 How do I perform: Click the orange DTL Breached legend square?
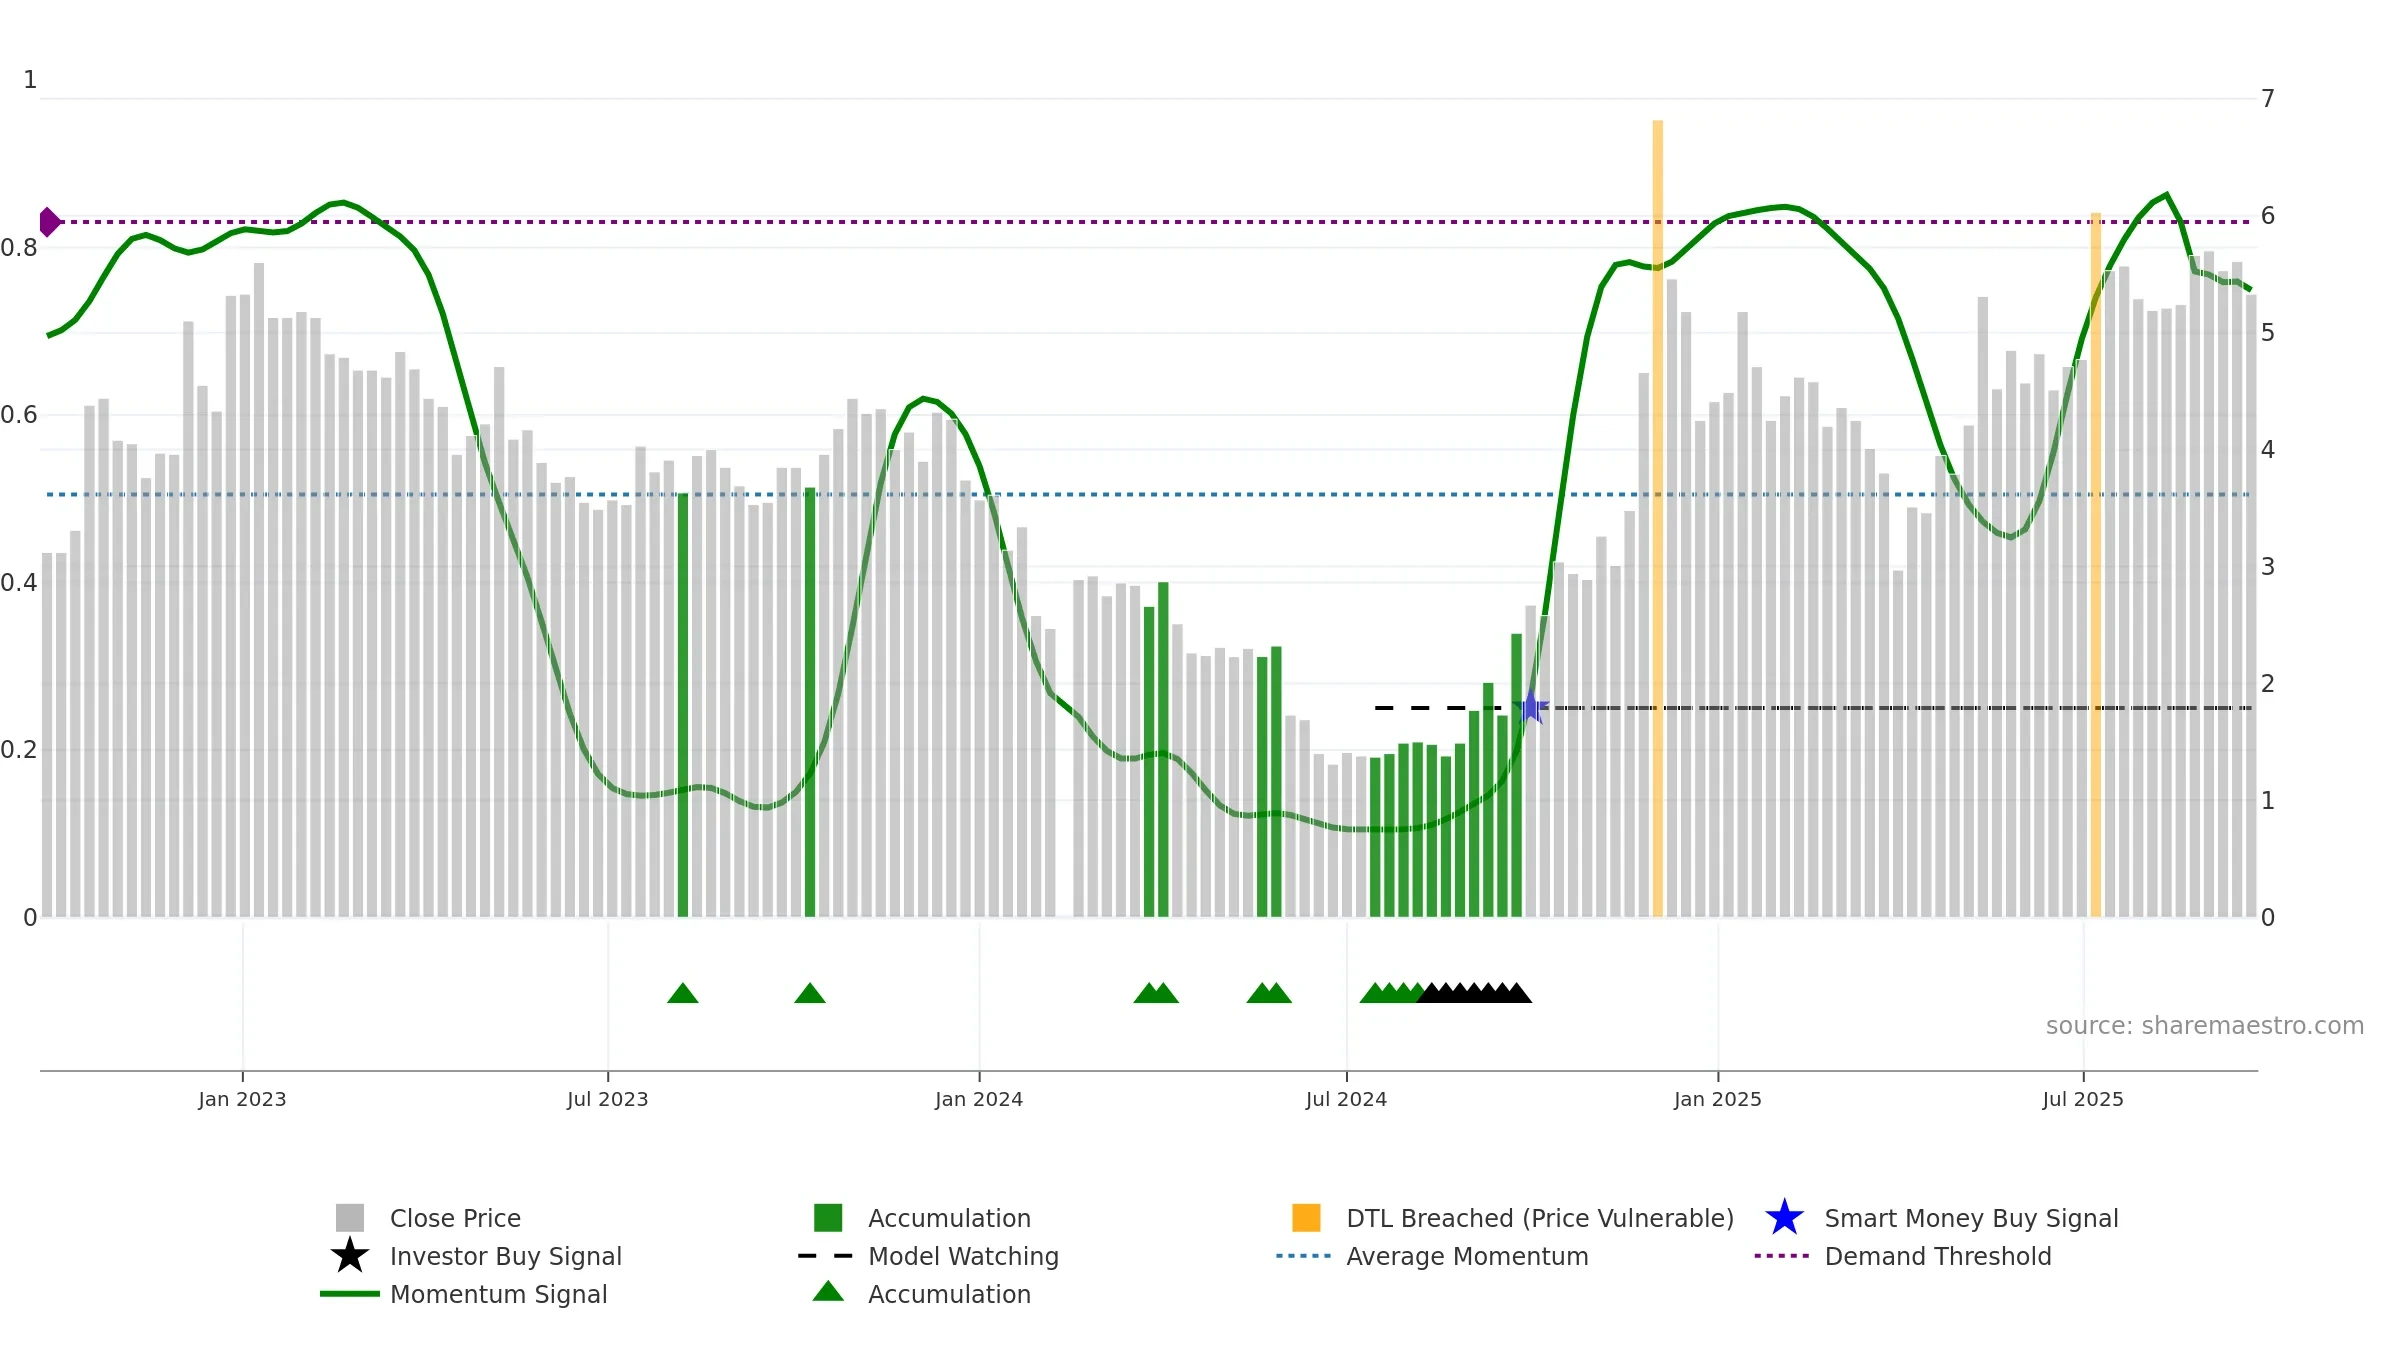pyautogui.click(x=1306, y=1218)
